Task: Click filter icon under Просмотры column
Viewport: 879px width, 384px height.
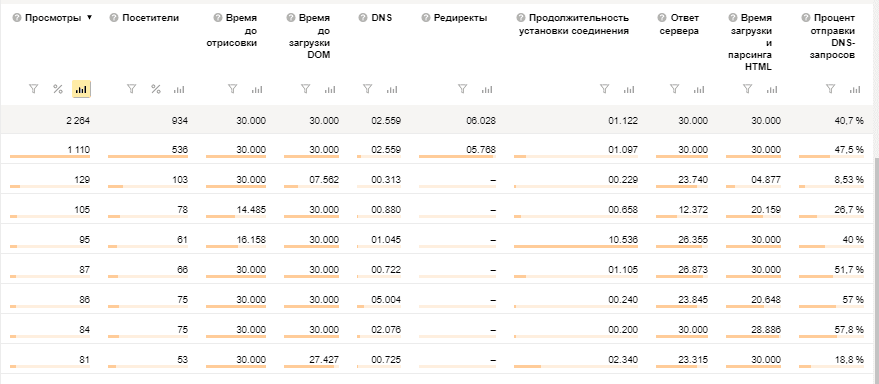Action: point(33,89)
